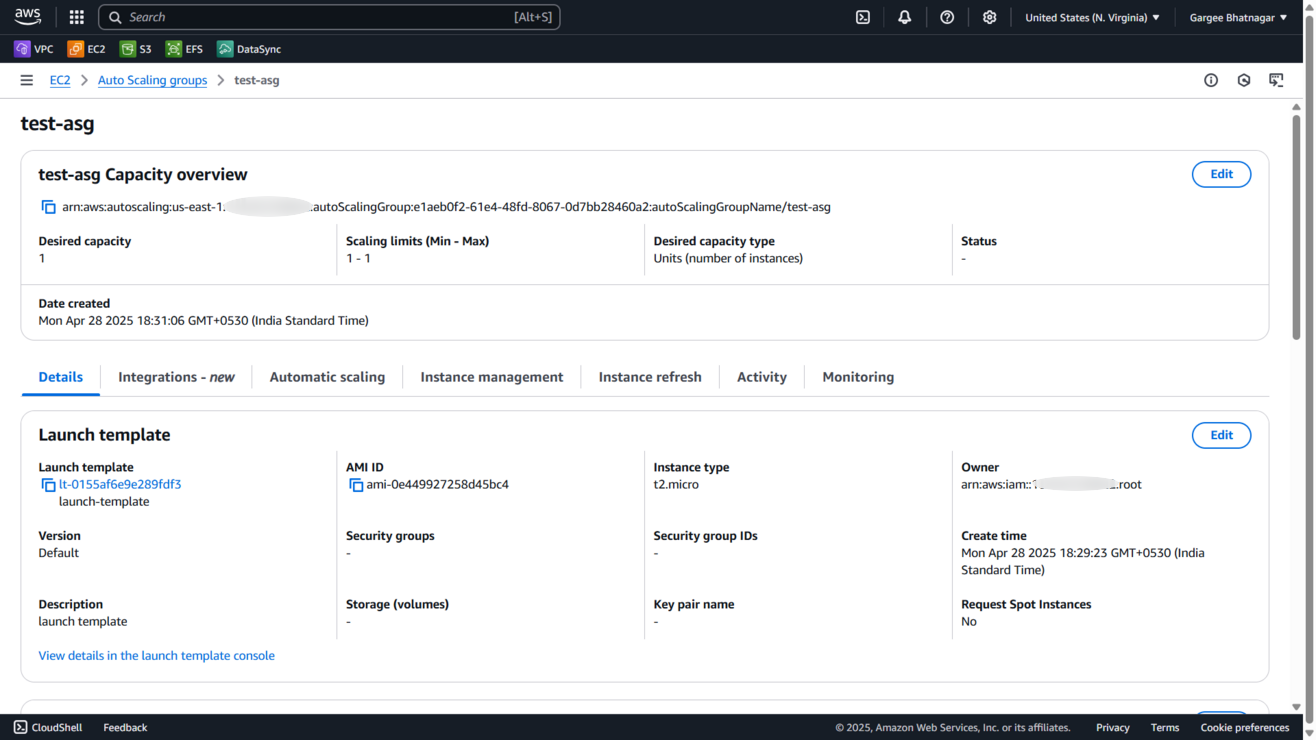Launch CloudShell from top bar icon
Image resolution: width=1316 pixels, height=740 pixels.
(863, 17)
